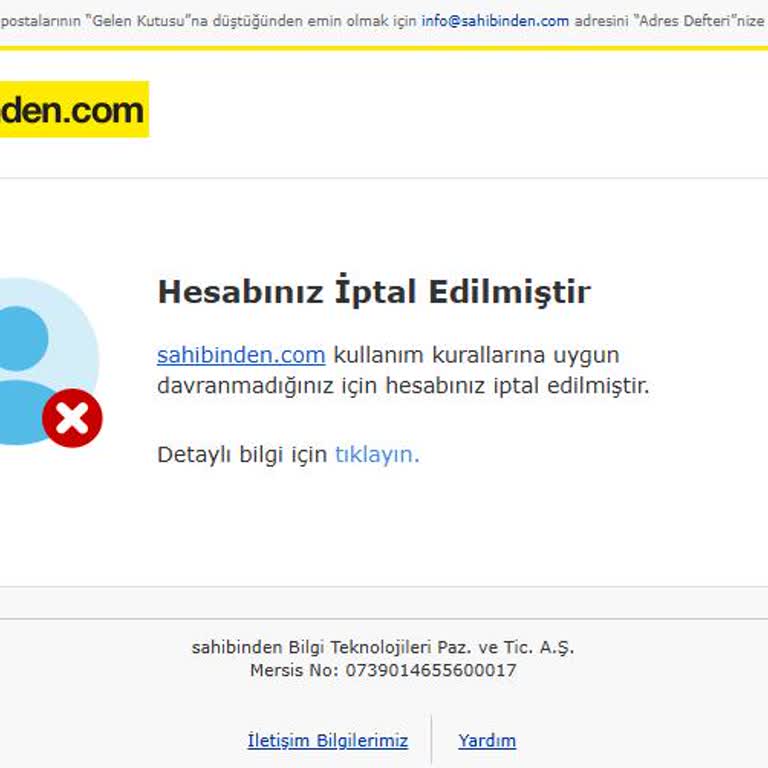Open the sahibinden.com link in message body
768x768 pixels.
[241, 355]
